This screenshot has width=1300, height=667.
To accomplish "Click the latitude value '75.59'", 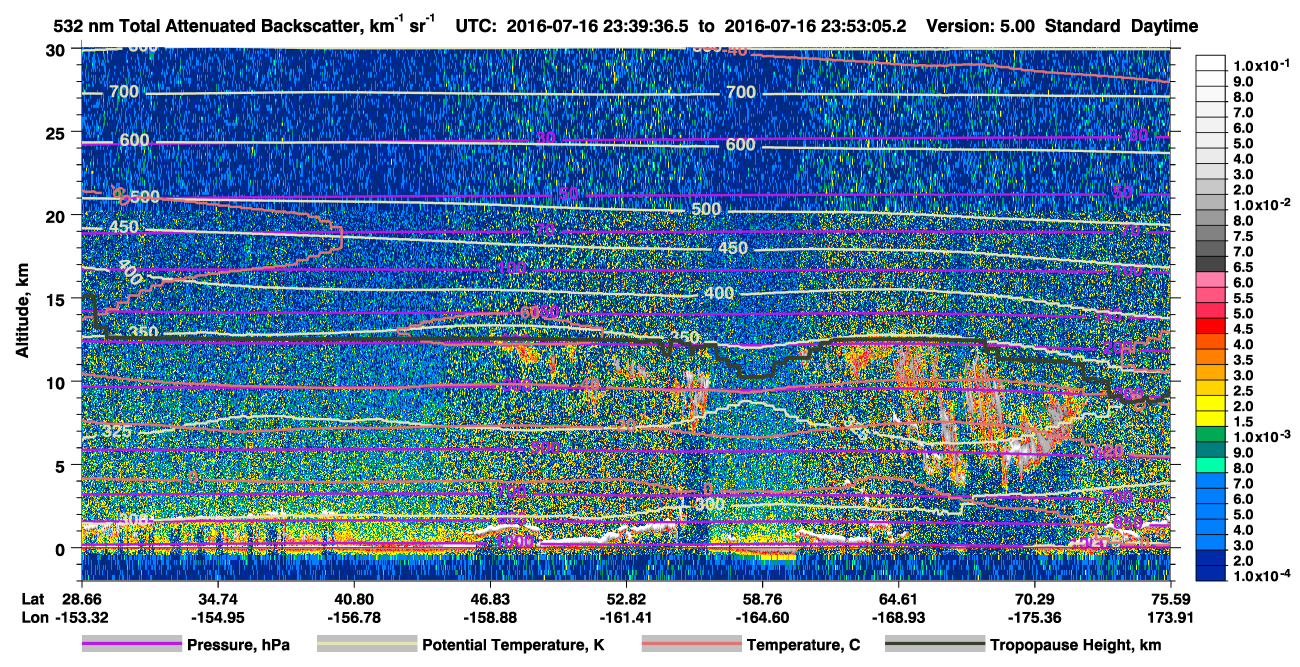I will point(1170,598).
